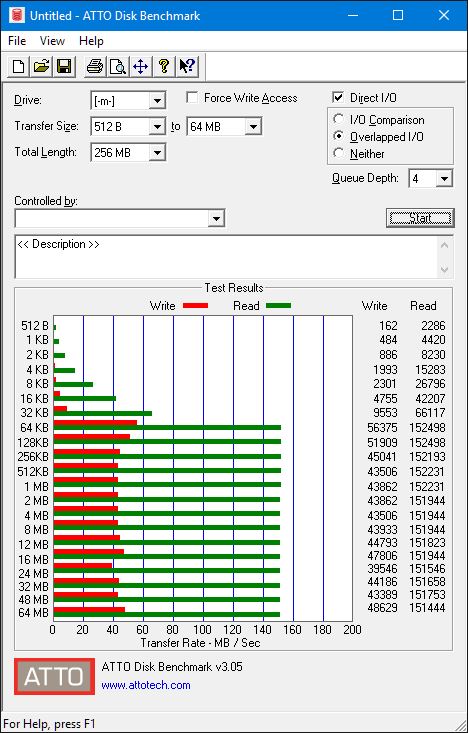Print results with the printer icon
Viewport: 468px width, 733px height.
(95, 66)
